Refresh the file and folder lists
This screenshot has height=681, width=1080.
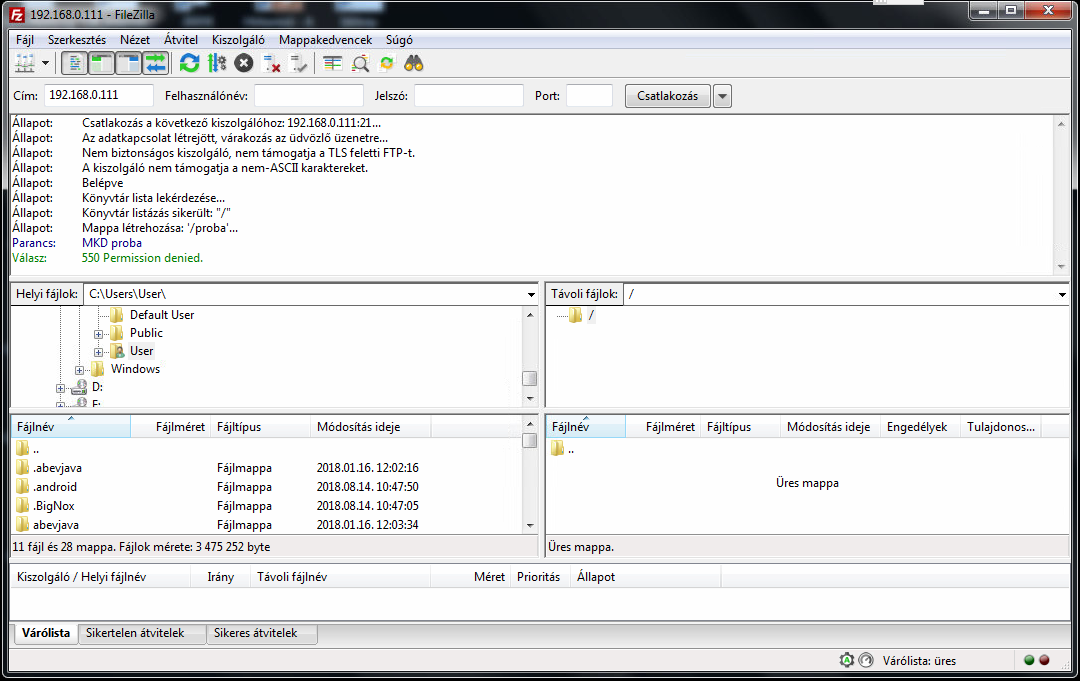[x=189, y=64]
